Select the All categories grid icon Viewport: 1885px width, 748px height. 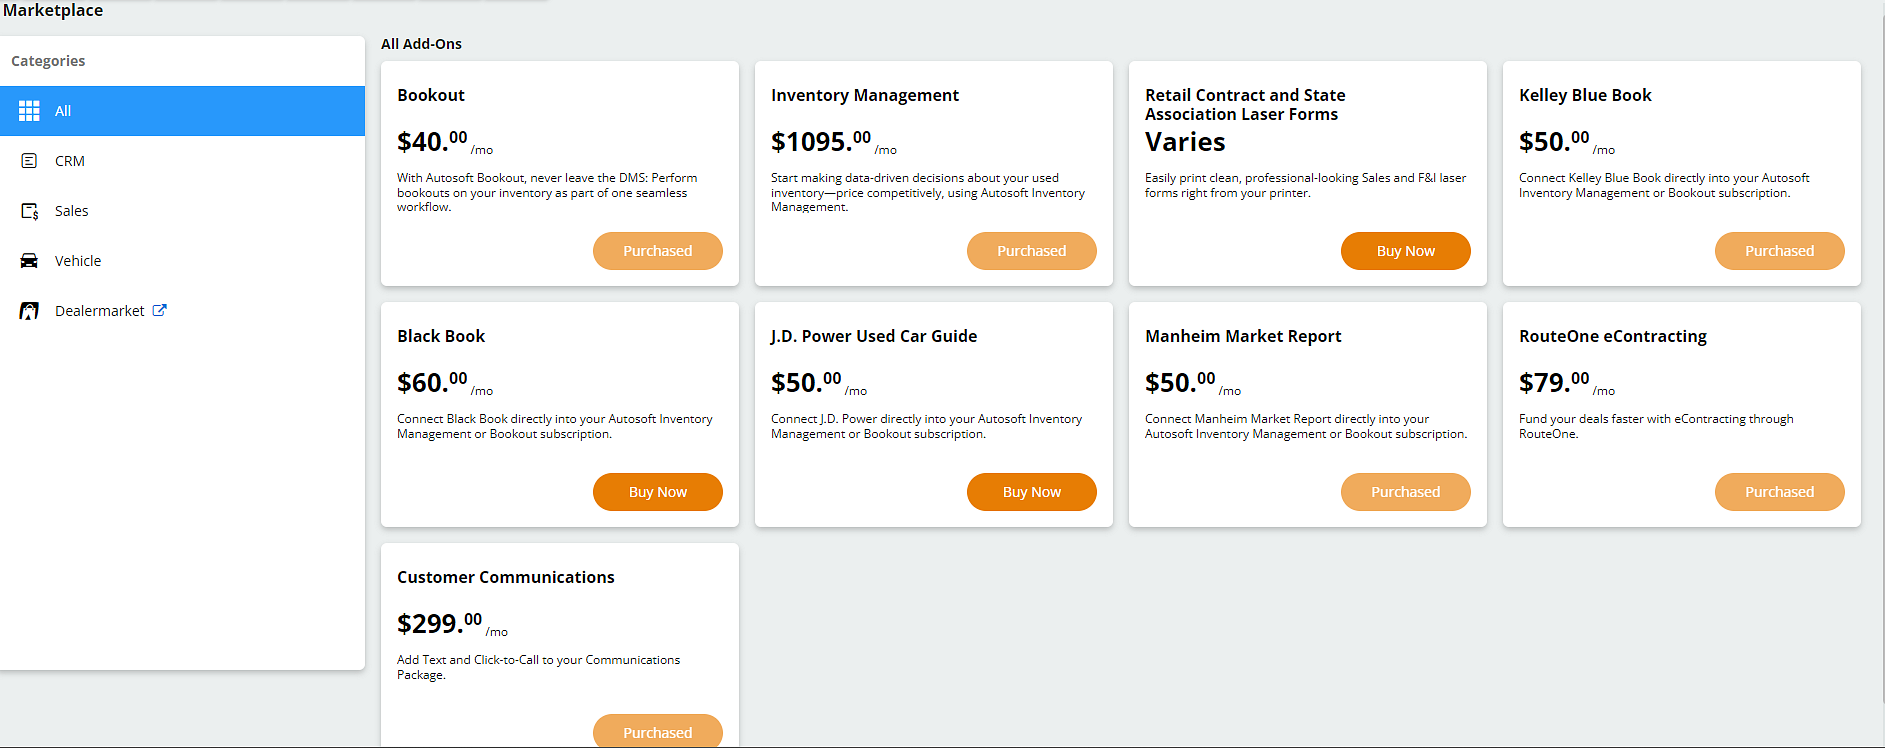pyautogui.click(x=28, y=110)
